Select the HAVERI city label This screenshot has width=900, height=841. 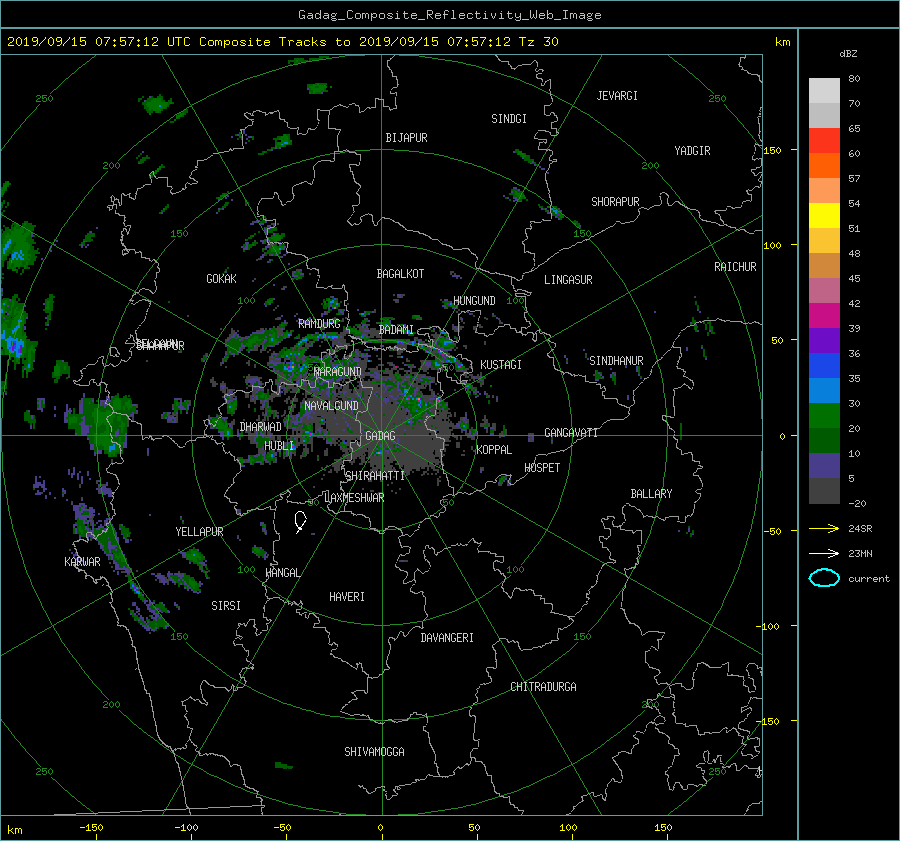coord(347,597)
